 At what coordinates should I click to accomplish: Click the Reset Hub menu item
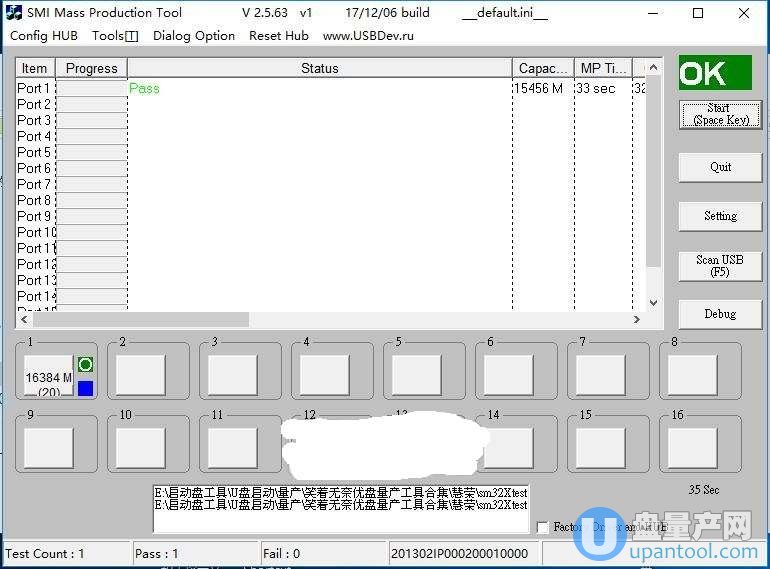click(x=278, y=35)
